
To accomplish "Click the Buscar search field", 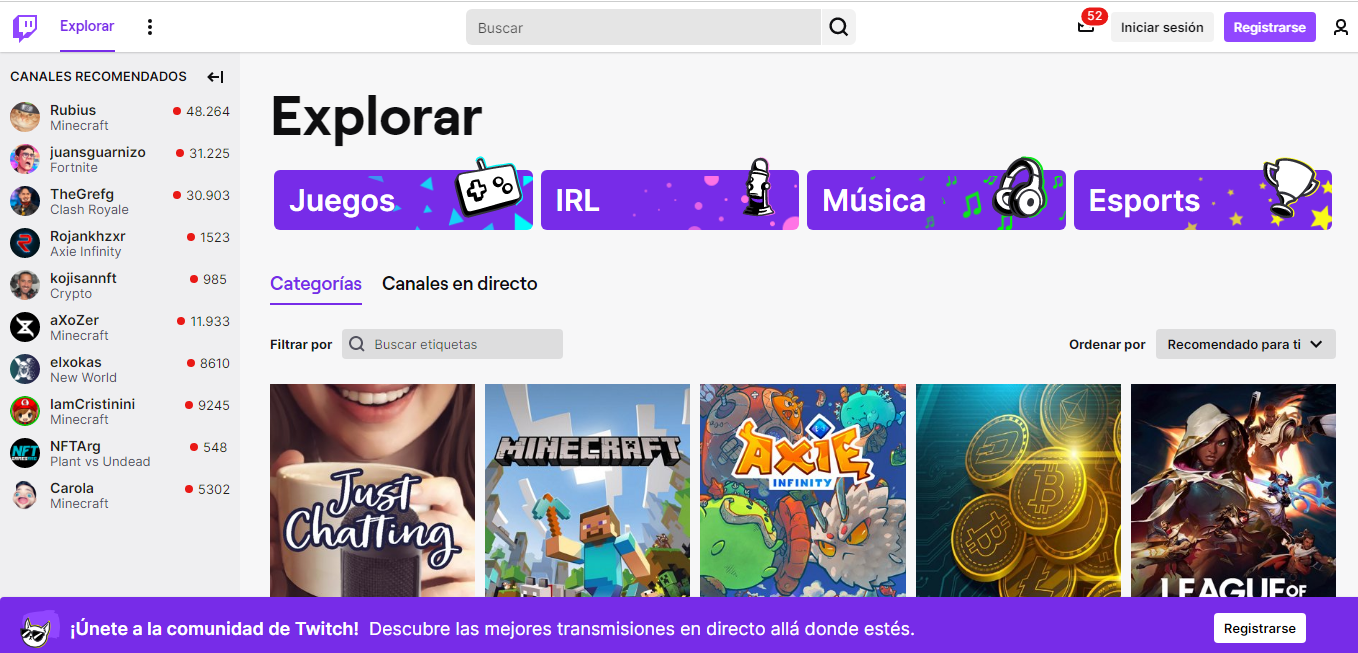I will (644, 27).
